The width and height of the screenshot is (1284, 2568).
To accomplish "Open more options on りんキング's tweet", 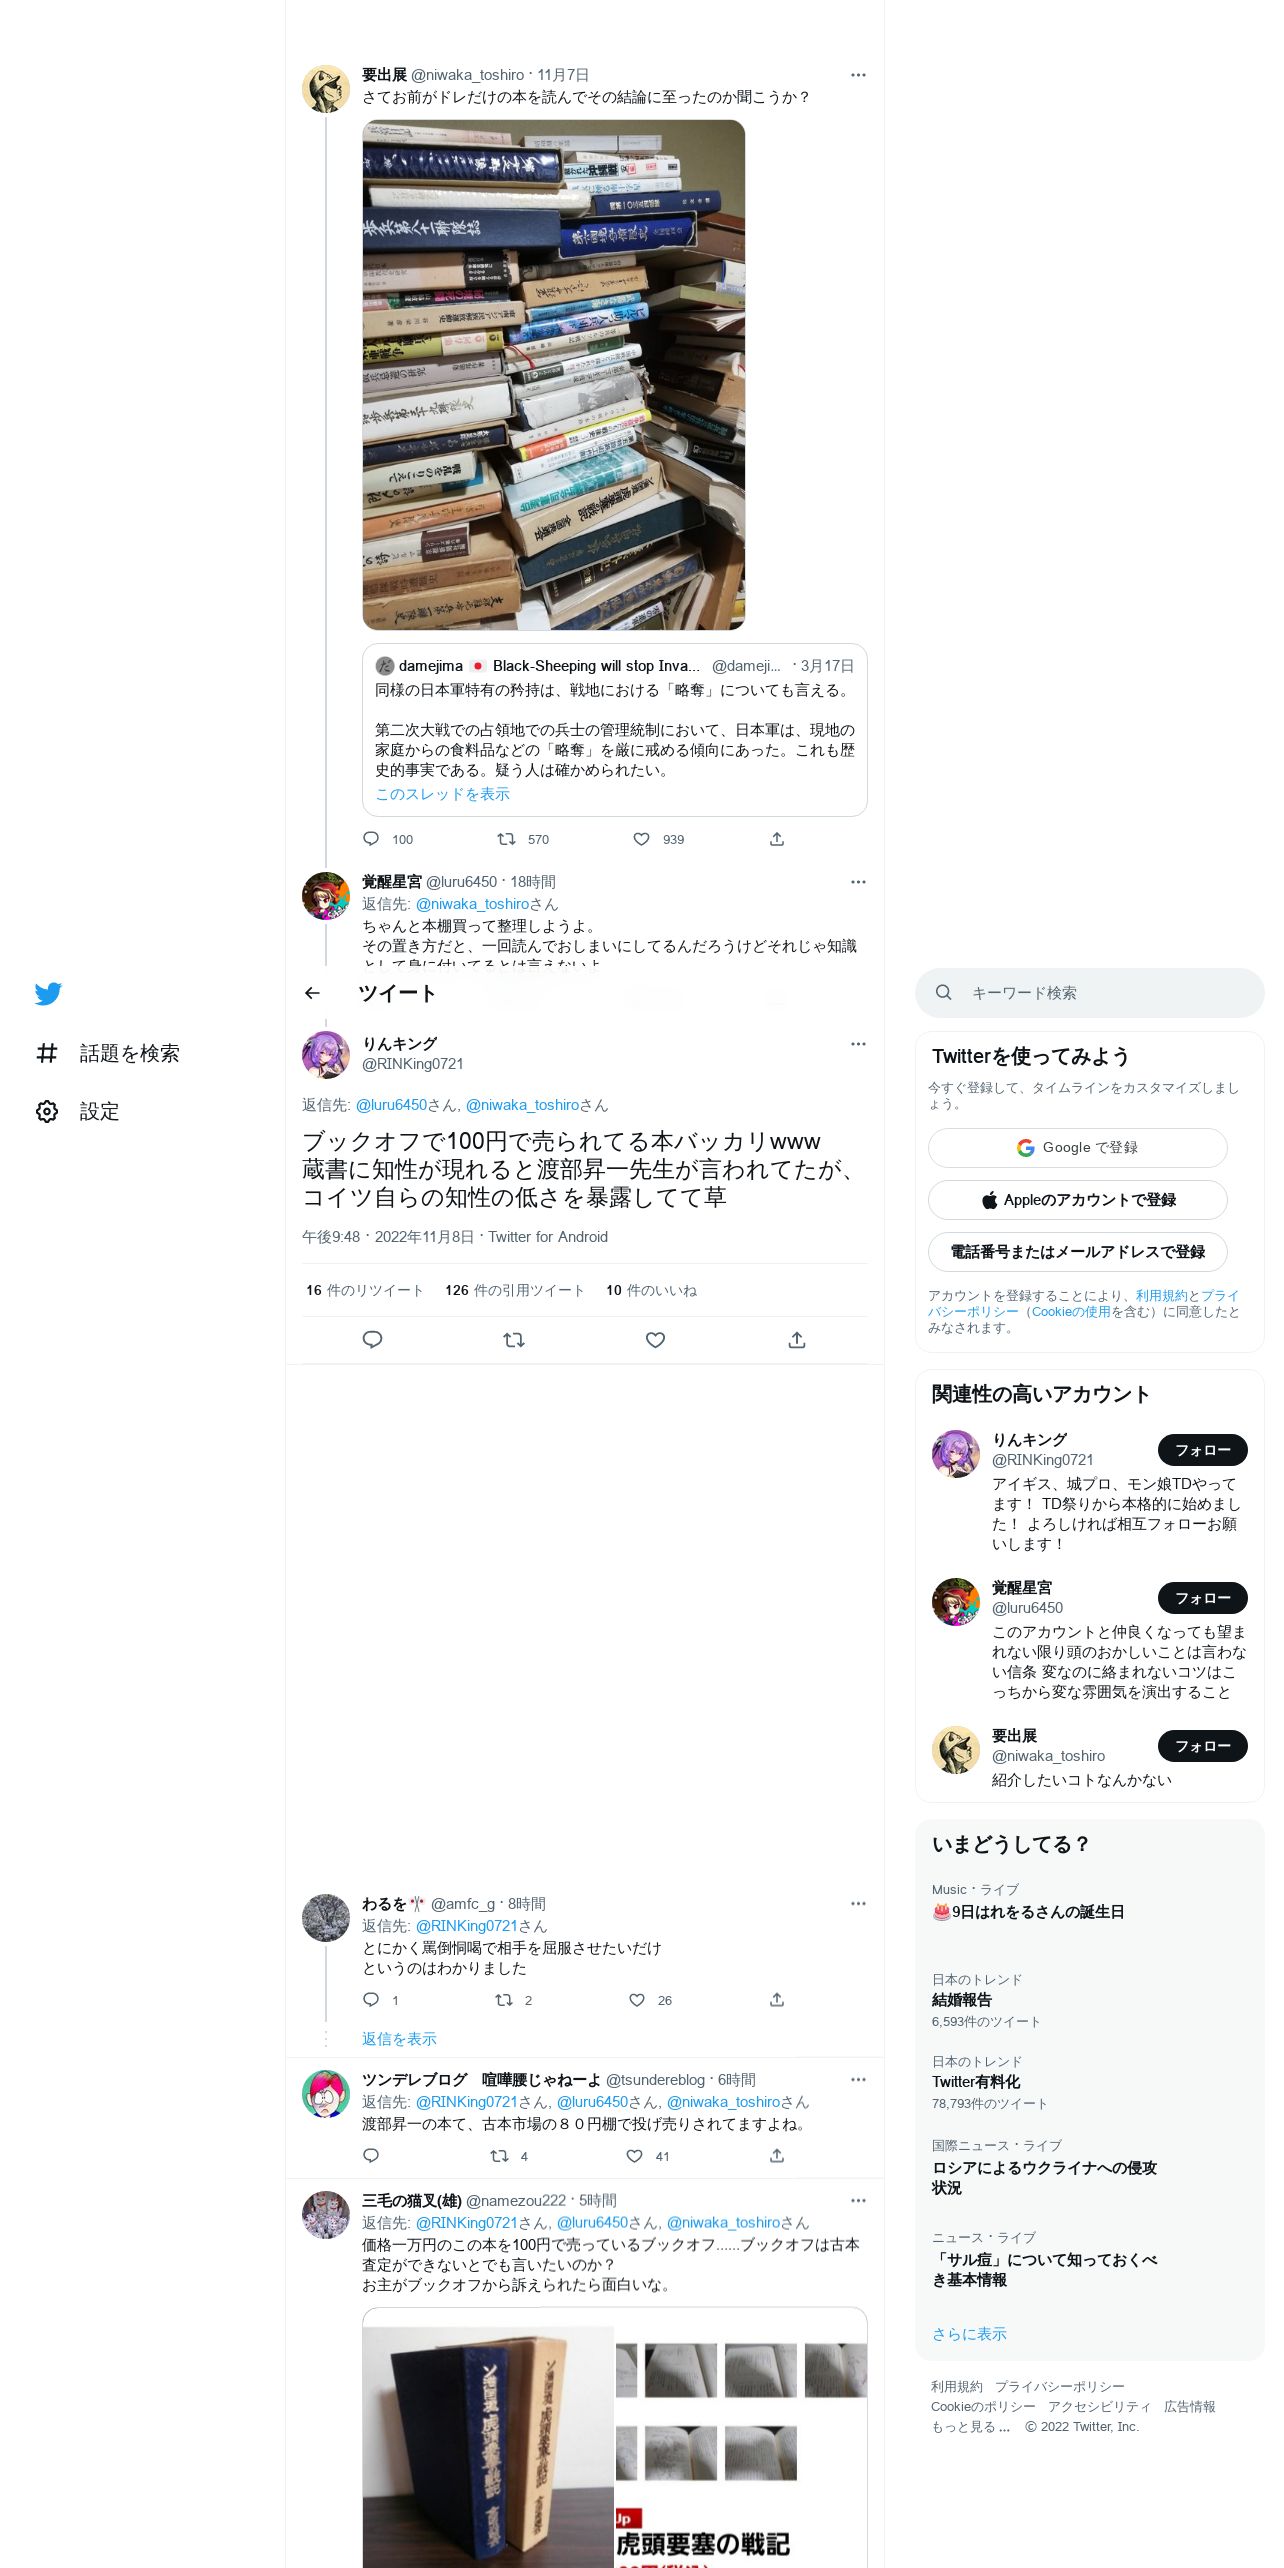I will [x=858, y=1044].
